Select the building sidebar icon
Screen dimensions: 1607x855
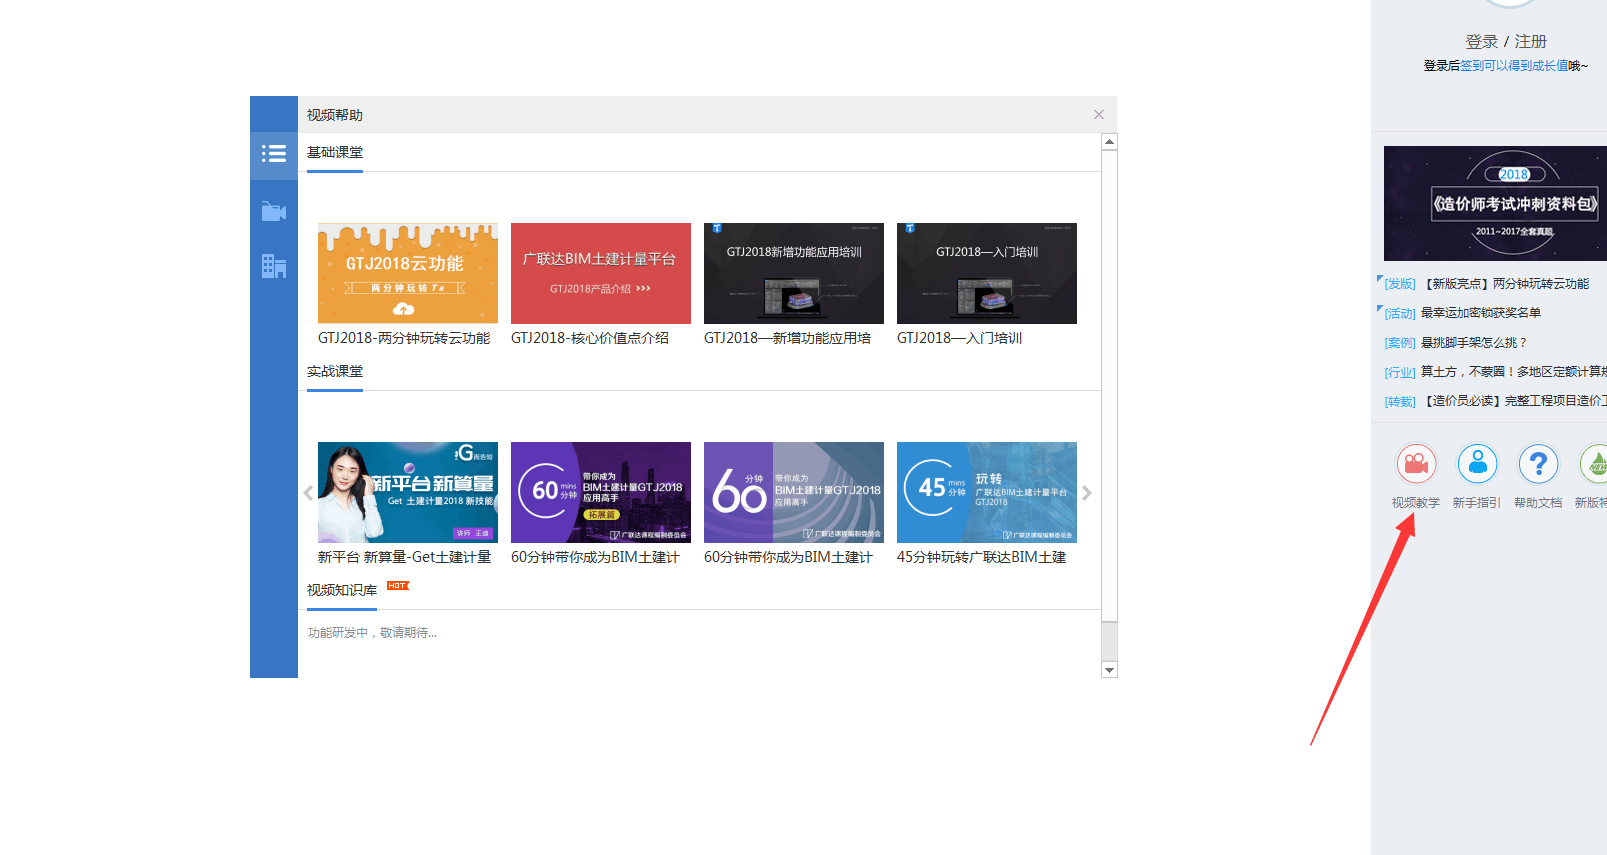pyautogui.click(x=274, y=266)
